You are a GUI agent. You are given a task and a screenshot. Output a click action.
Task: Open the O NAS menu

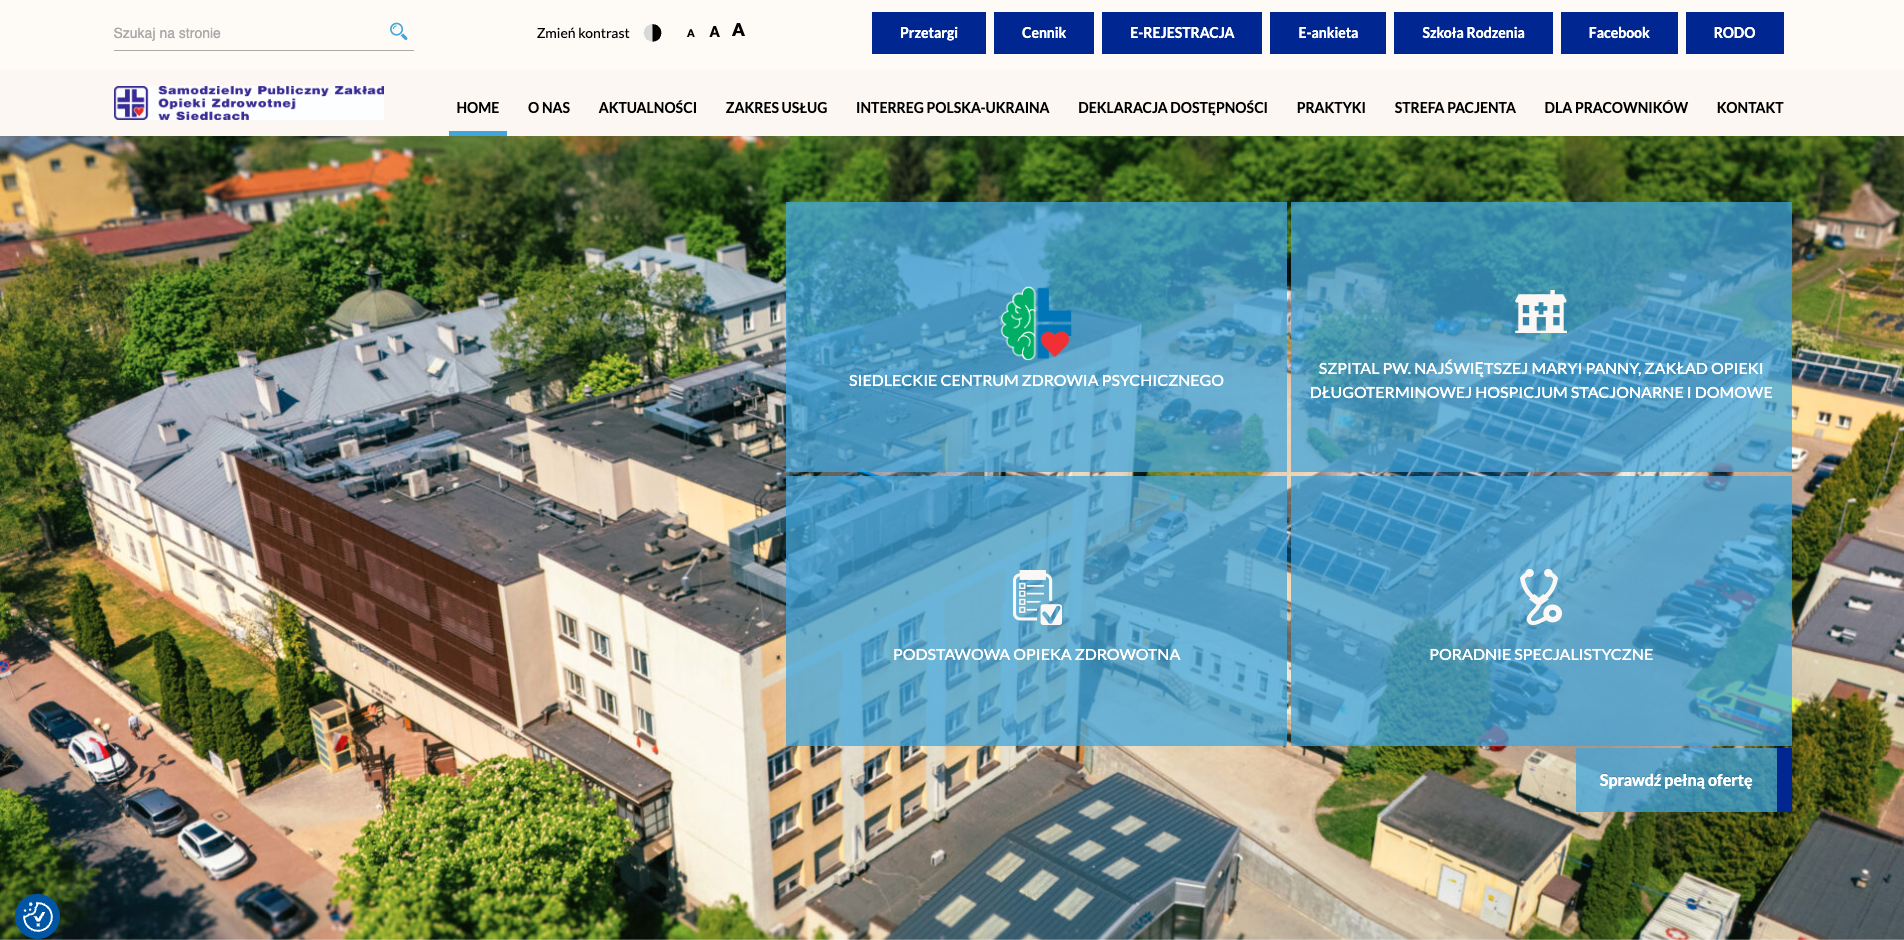tap(549, 108)
